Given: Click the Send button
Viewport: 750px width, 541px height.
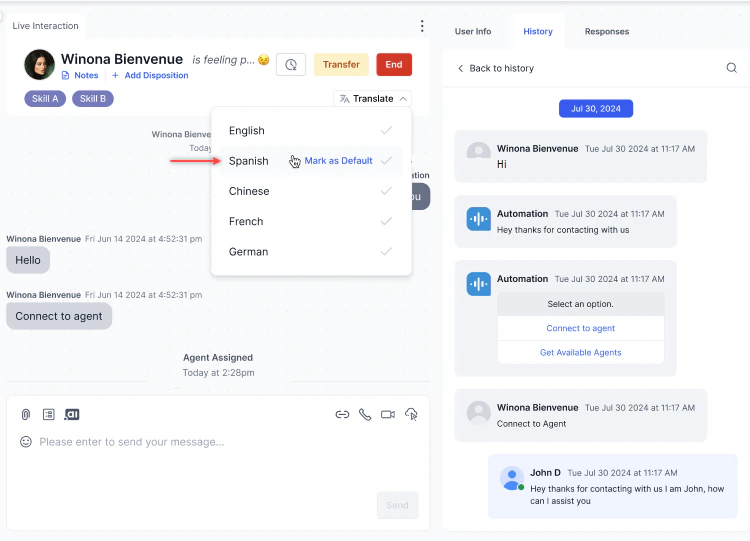Looking at the screenshot, I should pos(397,505).
